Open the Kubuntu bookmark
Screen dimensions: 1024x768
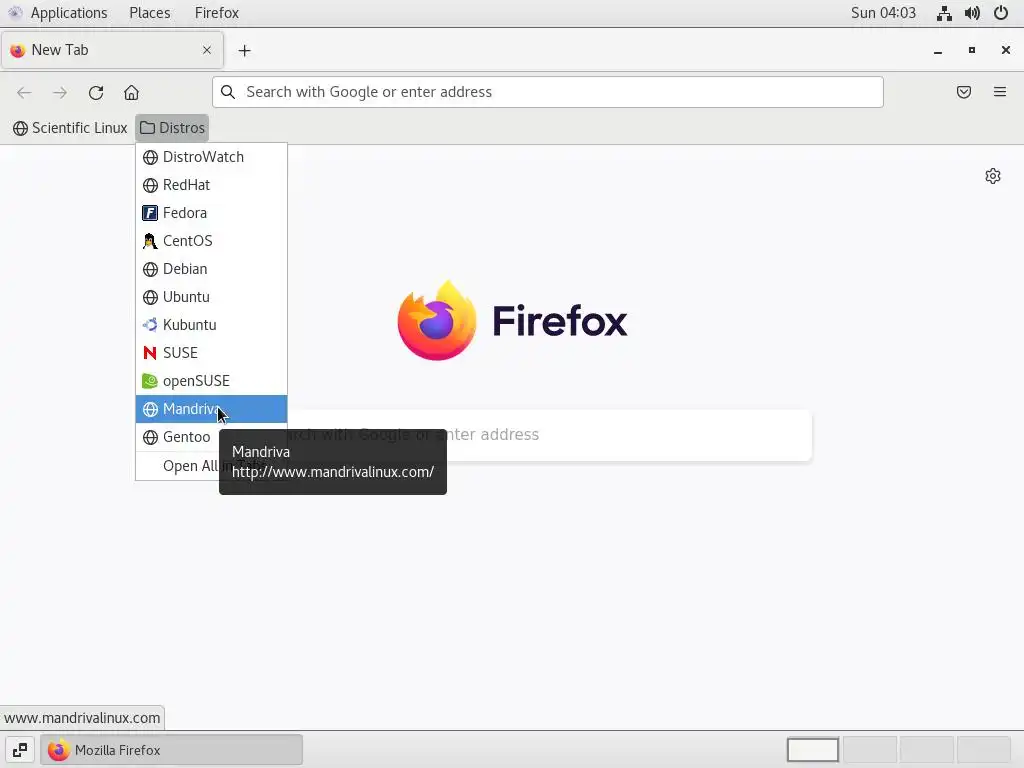click(x=211, y=325)
